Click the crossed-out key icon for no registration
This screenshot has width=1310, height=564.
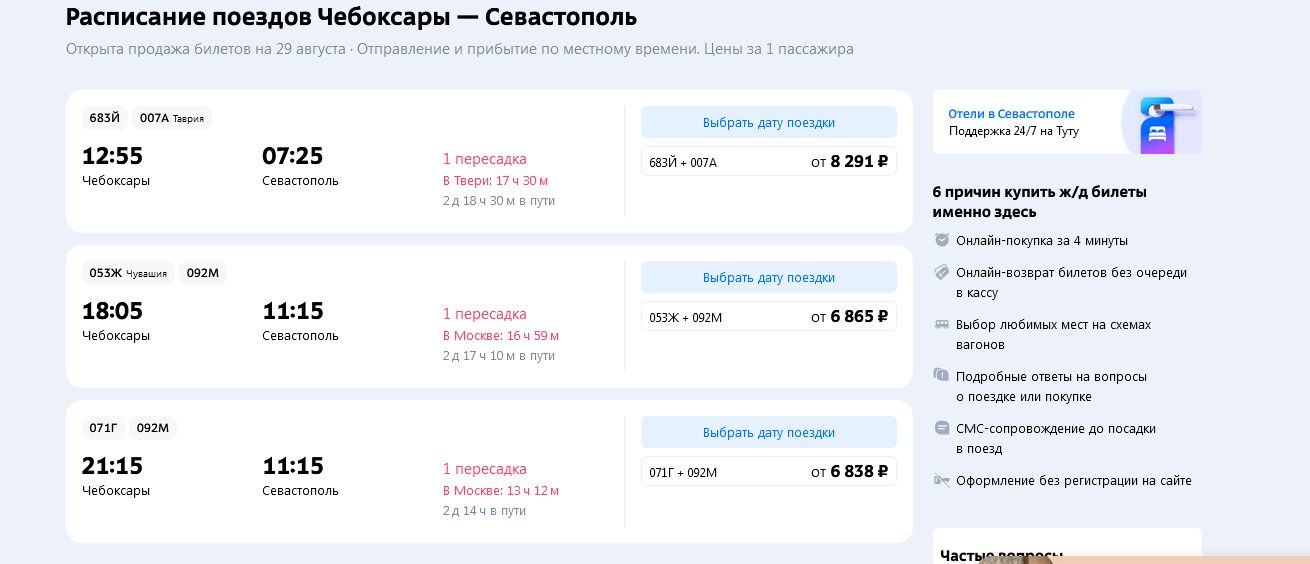[941, 480]
